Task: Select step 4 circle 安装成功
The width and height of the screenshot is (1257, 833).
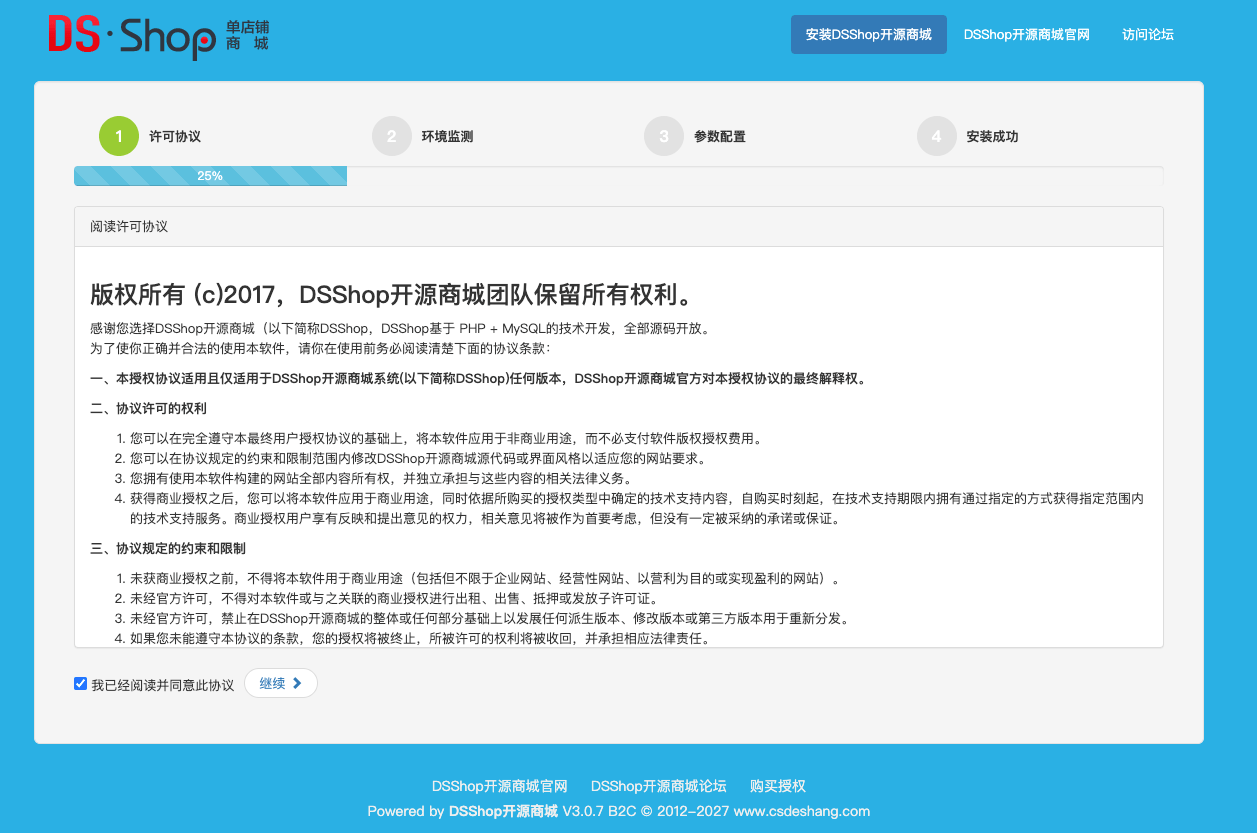Action: click(x=936, y=136)
